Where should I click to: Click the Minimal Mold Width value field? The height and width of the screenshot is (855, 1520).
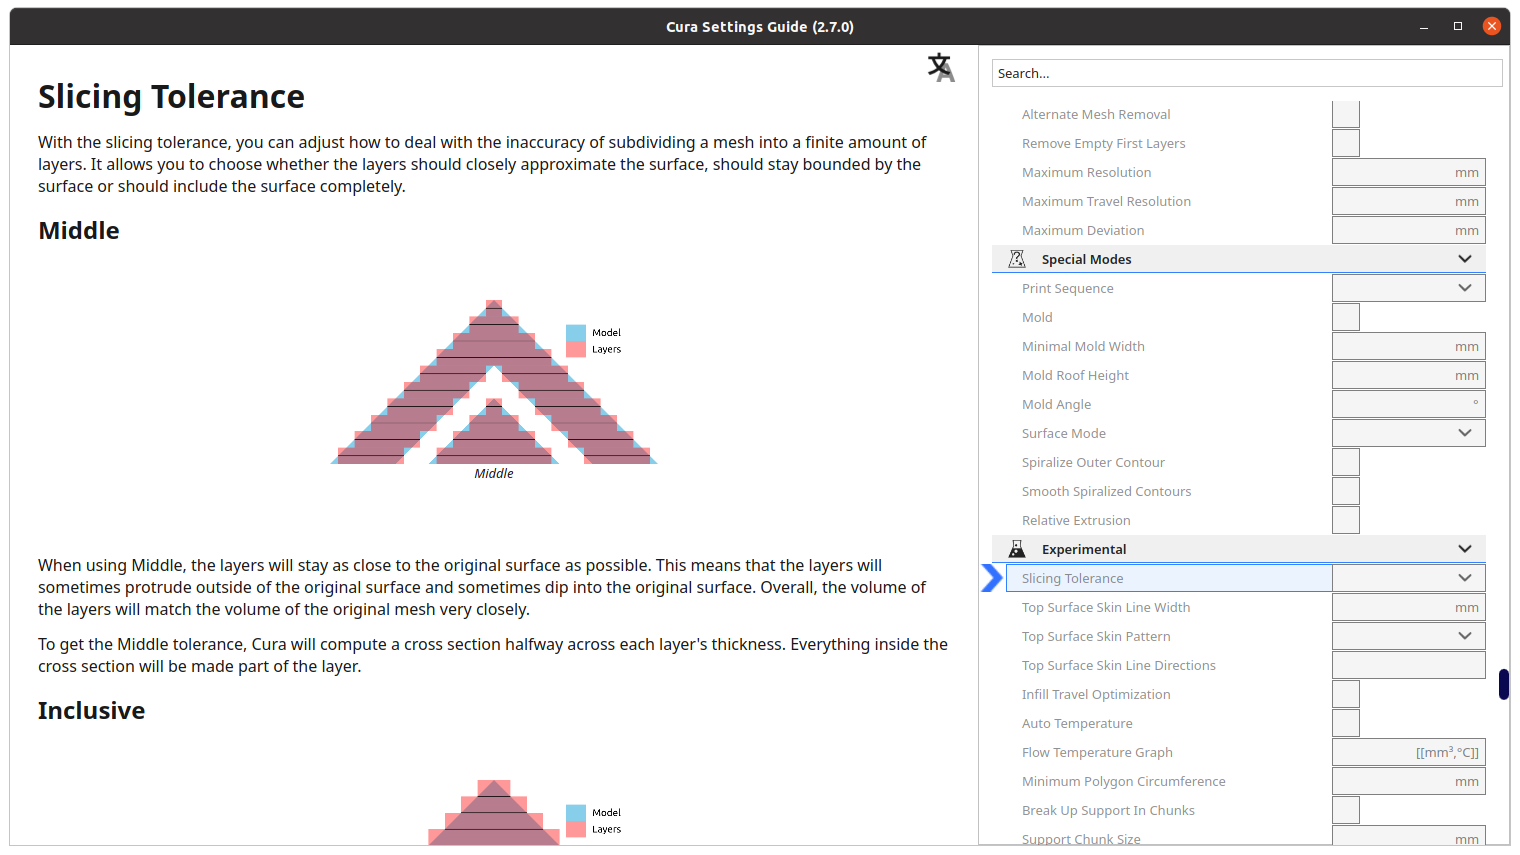click(1409, 346)
